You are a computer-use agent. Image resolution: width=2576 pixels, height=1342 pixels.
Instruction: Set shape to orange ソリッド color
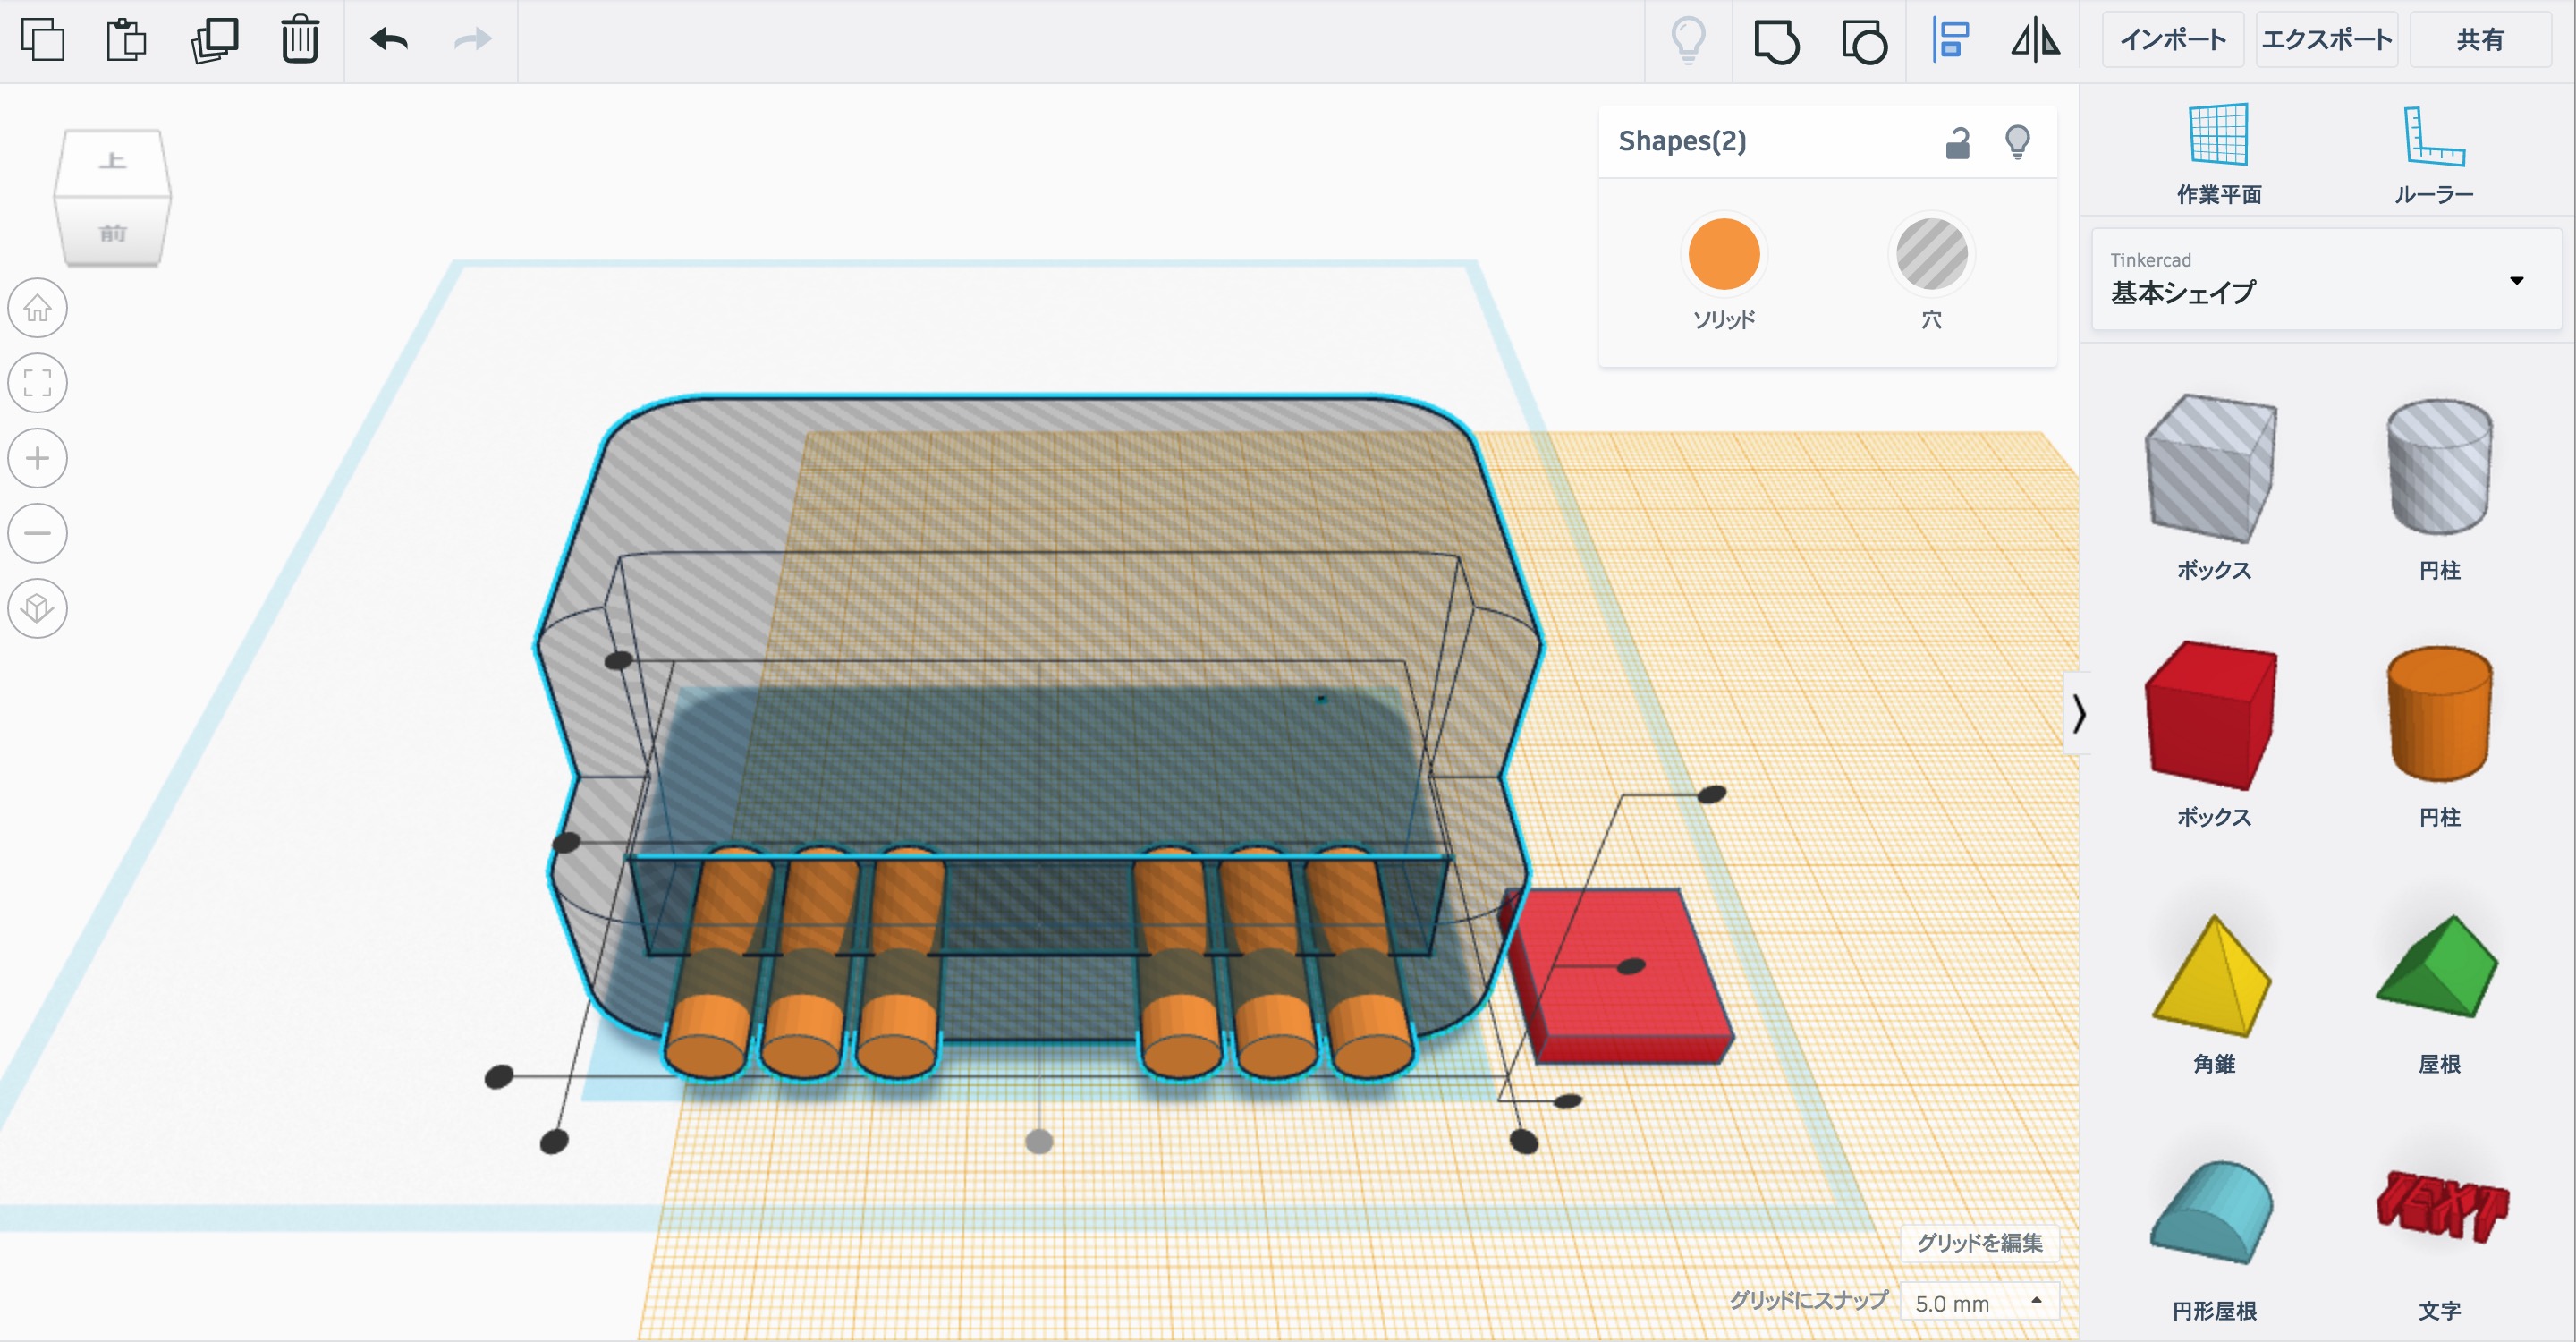pos(1723,254)
